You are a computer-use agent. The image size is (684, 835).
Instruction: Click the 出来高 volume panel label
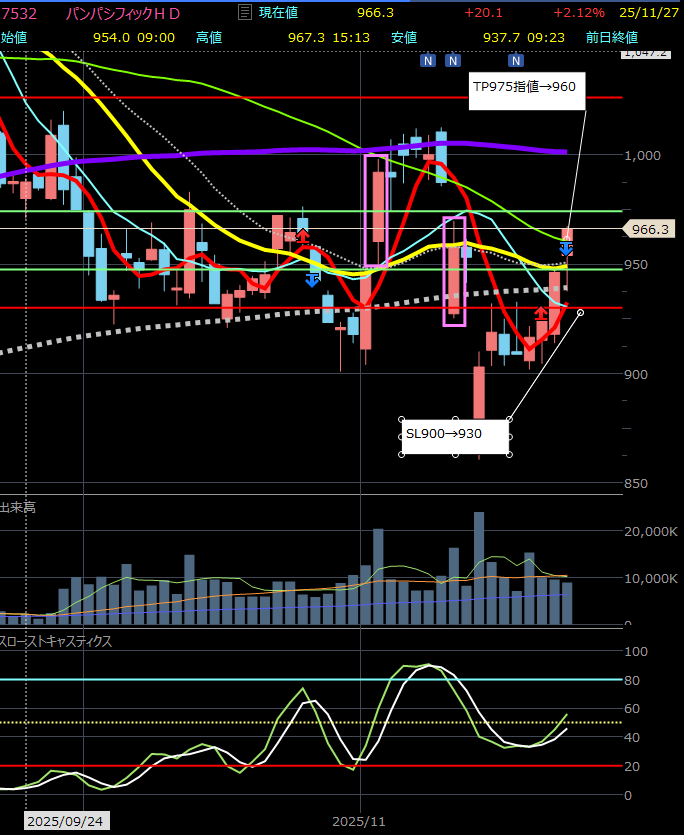click(18, 508)
